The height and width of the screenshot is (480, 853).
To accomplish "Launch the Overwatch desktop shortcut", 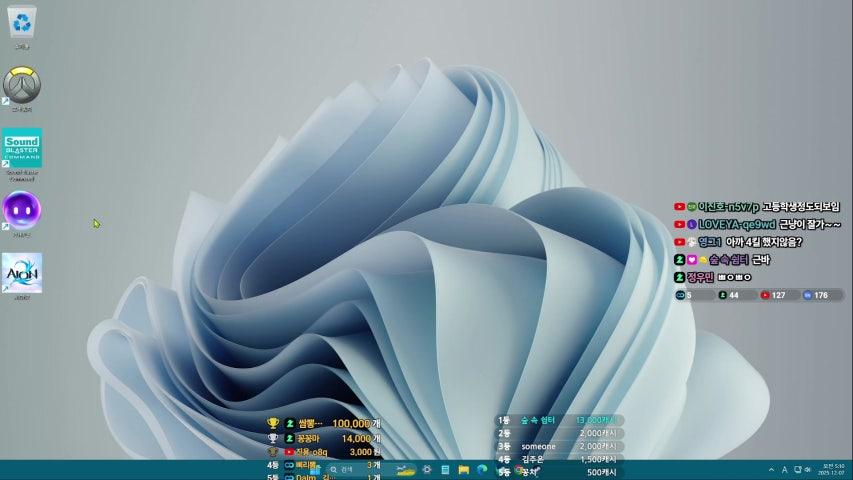I will click(x=22, y=89).
